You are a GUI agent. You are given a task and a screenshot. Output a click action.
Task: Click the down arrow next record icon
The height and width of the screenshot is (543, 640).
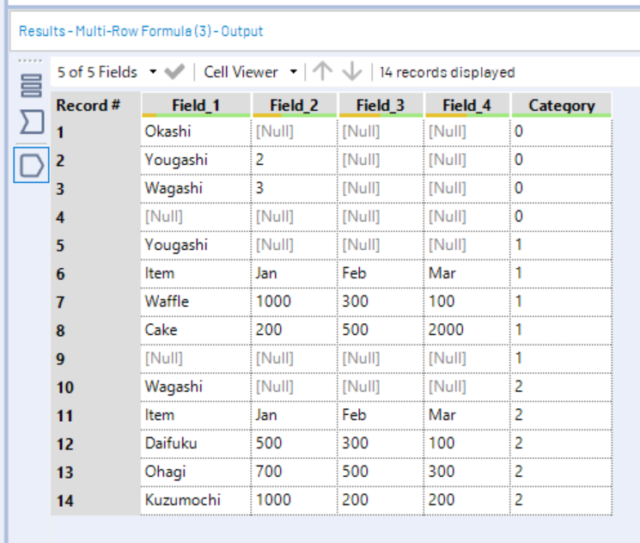352,71
